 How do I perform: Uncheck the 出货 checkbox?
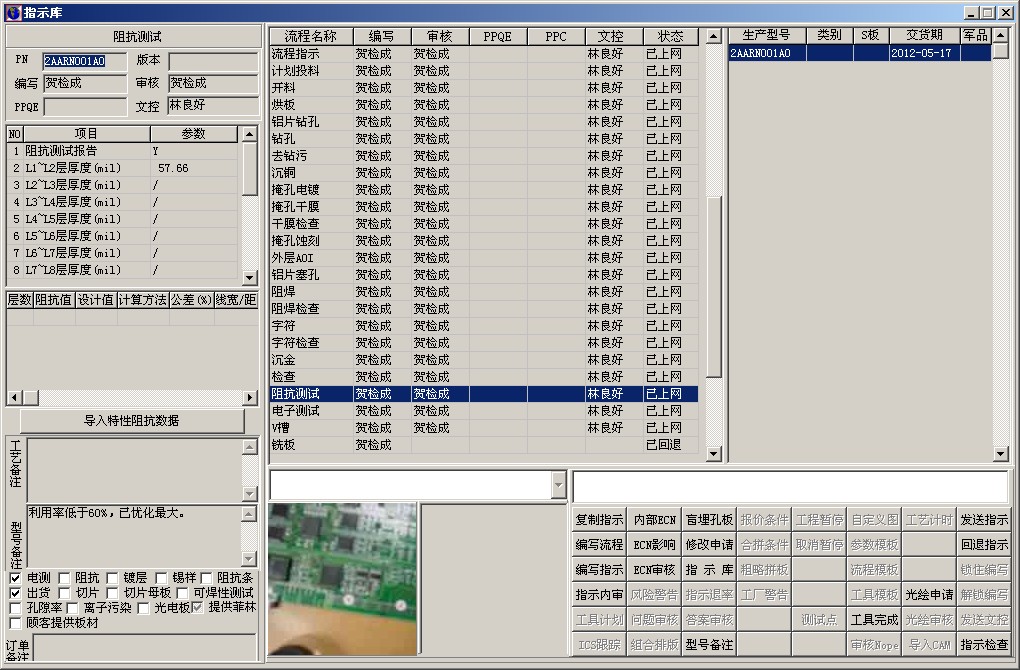point(15,593)
